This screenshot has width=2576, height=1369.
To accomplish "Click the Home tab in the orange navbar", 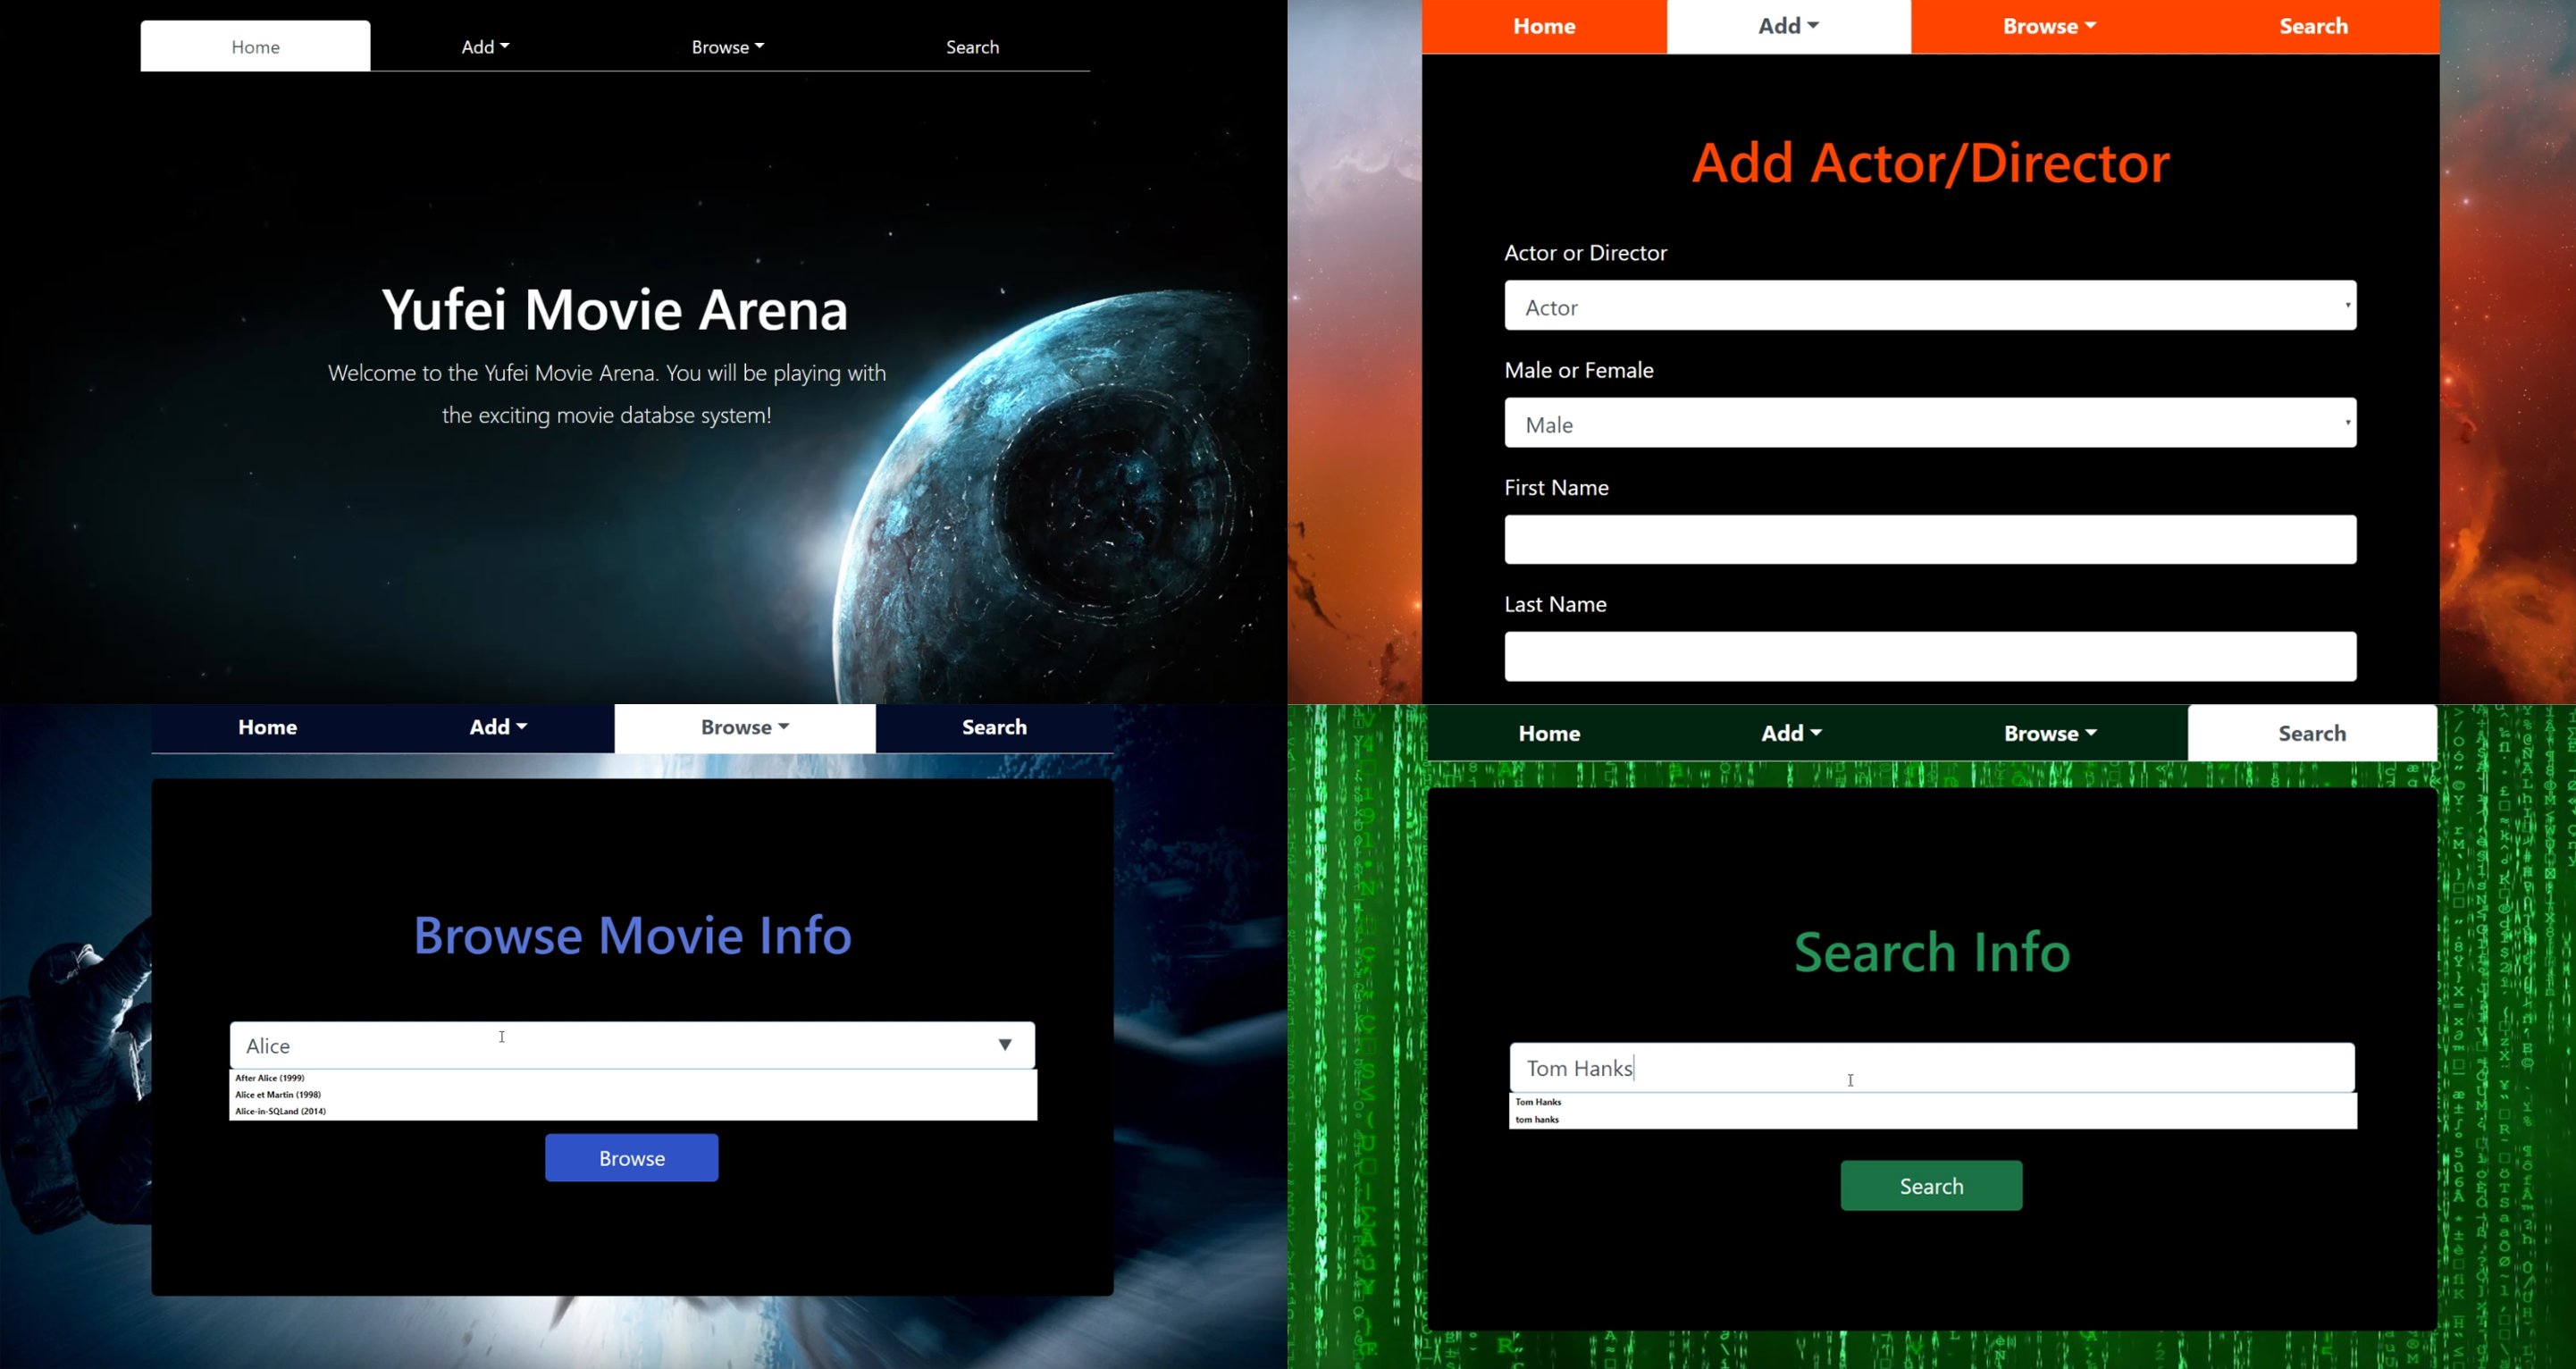I will 1543,27.
